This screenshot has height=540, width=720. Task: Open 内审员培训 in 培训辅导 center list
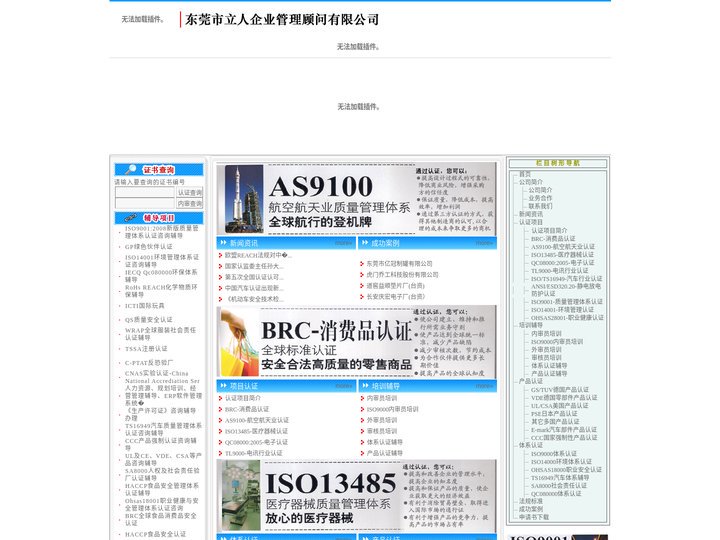point(382,398)
